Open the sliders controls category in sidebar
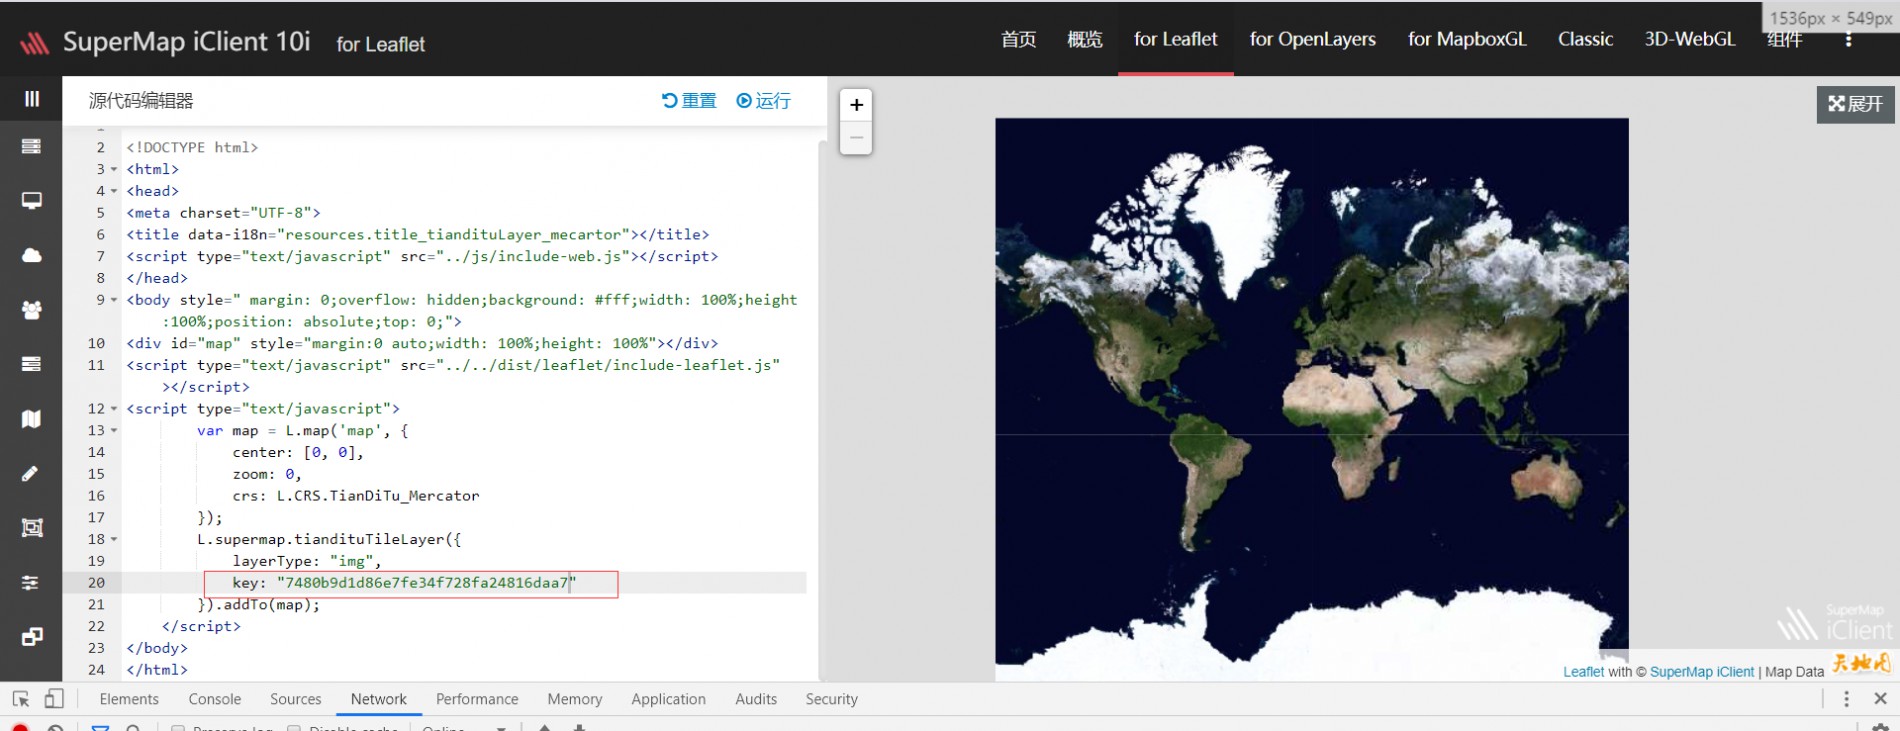Viewport: 1900px width, 731px height. 32,582
